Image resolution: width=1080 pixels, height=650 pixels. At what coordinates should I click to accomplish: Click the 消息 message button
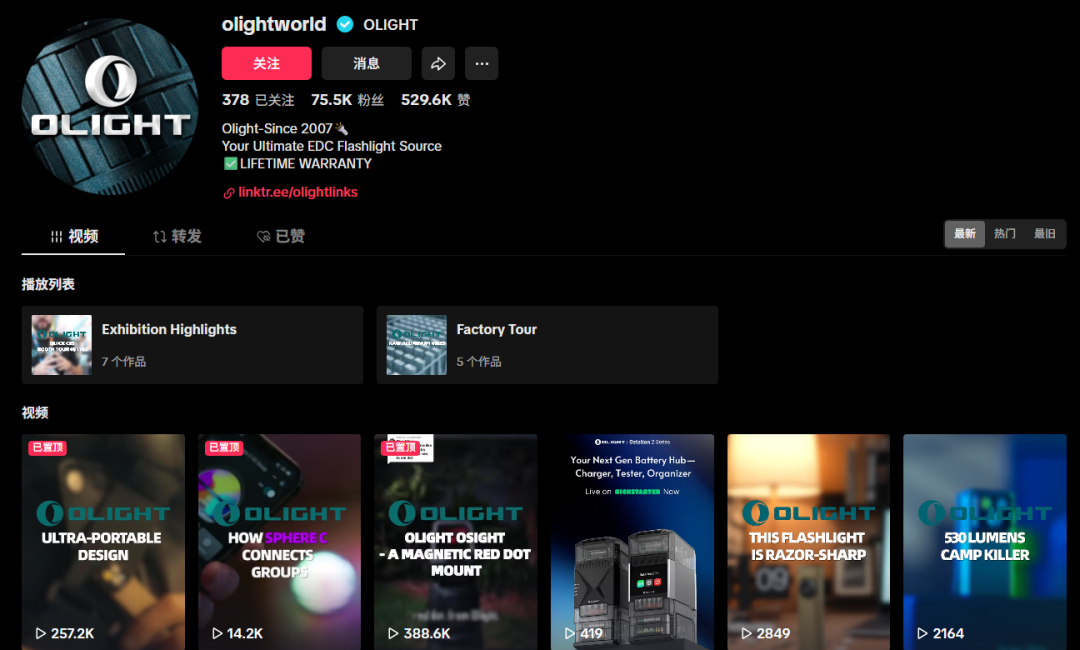[366, 63]
